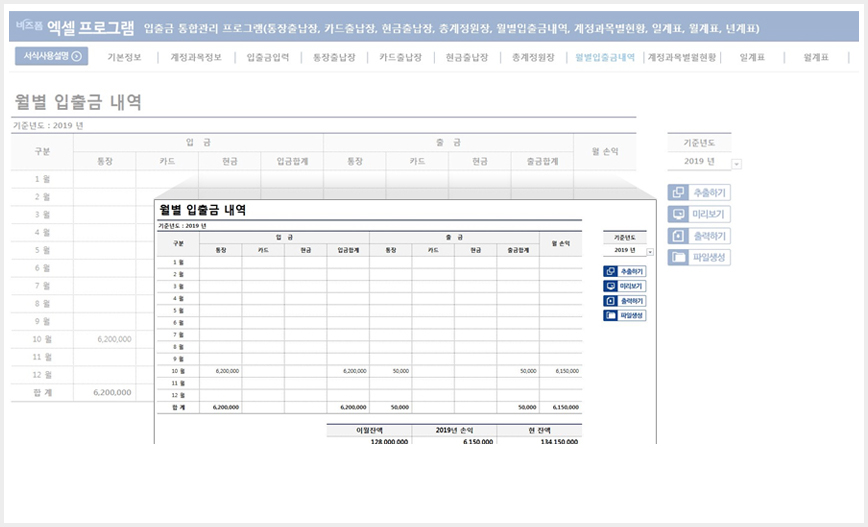Go to the 입출금입력 tab

pos(268,57)
